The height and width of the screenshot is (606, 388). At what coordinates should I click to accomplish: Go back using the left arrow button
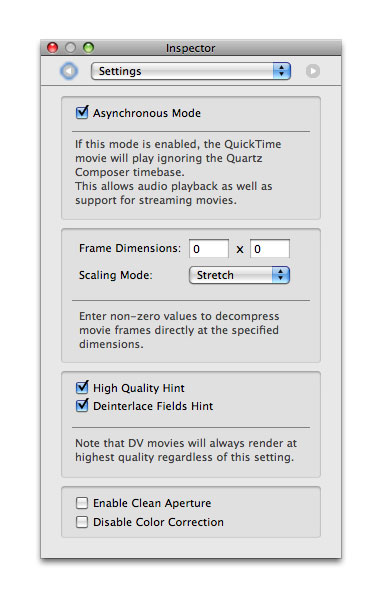coord(69,71)
